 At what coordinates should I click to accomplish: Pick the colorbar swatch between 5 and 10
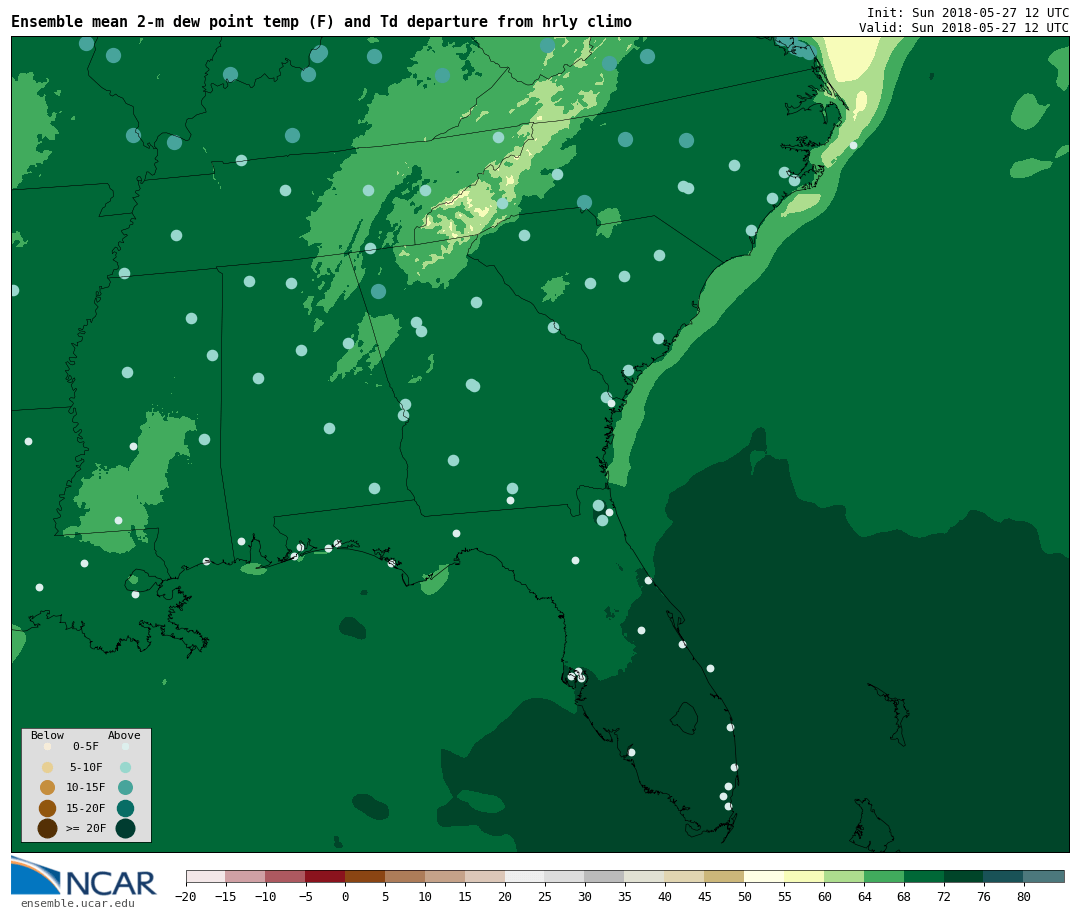pyautogui.click(x=405, y=876)
